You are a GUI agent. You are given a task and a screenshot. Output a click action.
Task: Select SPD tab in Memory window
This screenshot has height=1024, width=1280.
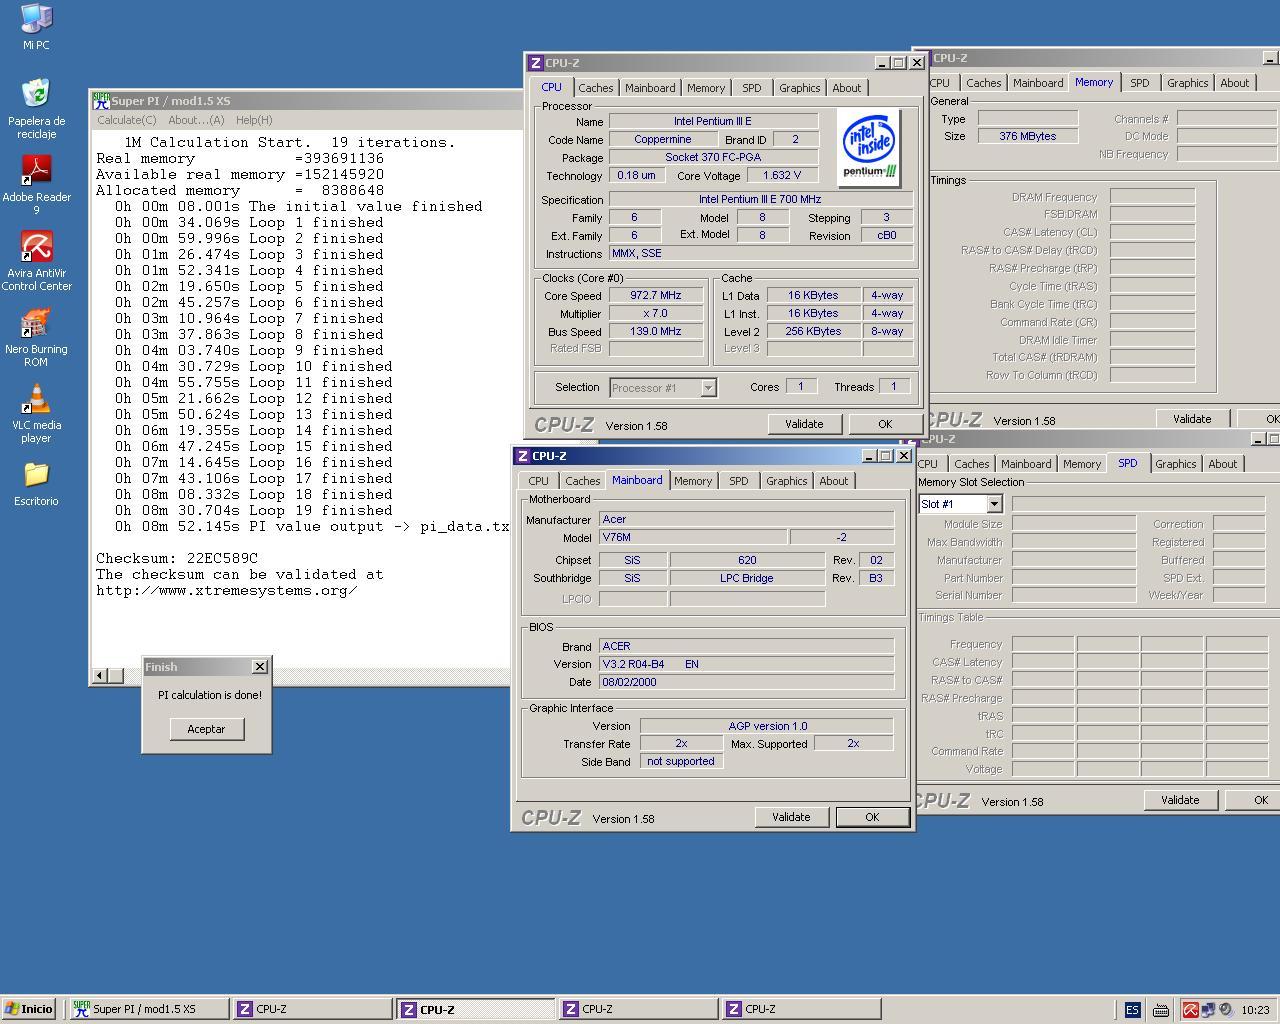pyautogui.click(x=1140, y=83)
